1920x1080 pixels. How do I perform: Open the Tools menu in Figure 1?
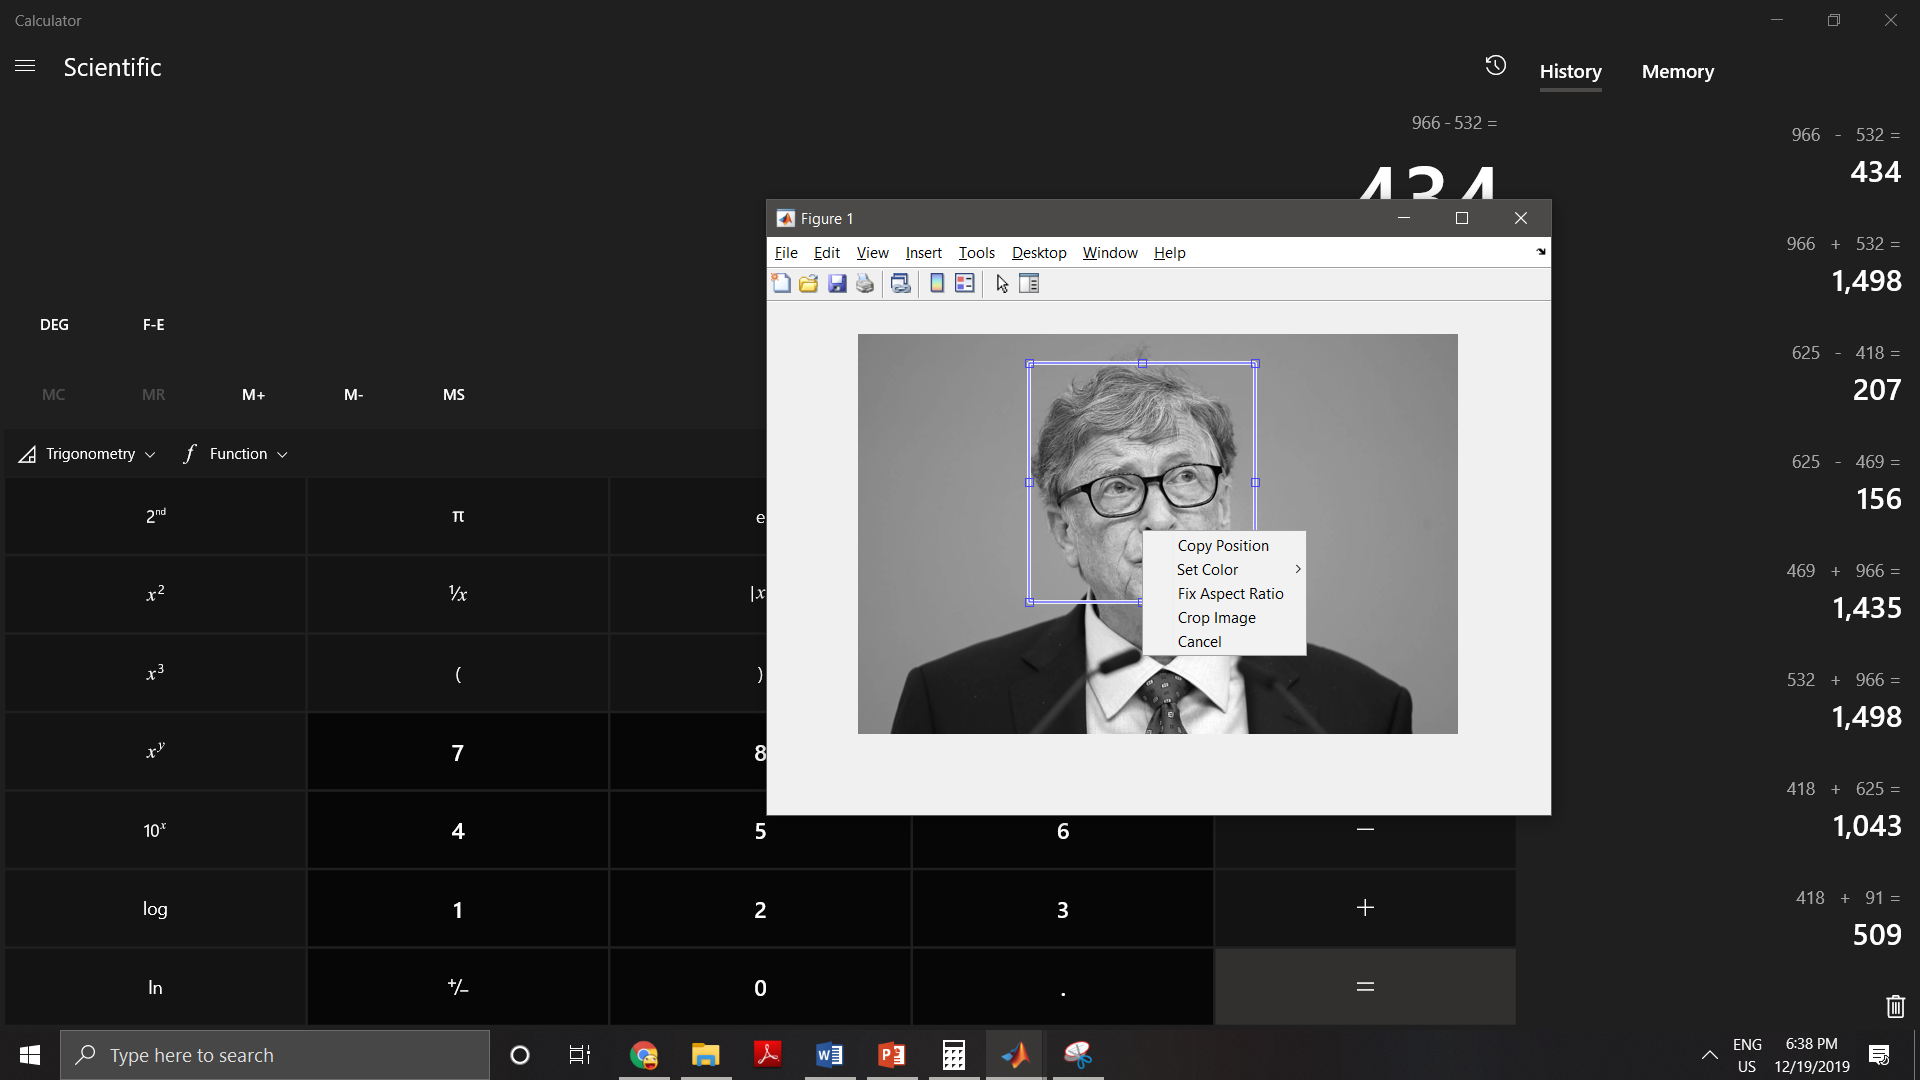(x=976, y=253)
